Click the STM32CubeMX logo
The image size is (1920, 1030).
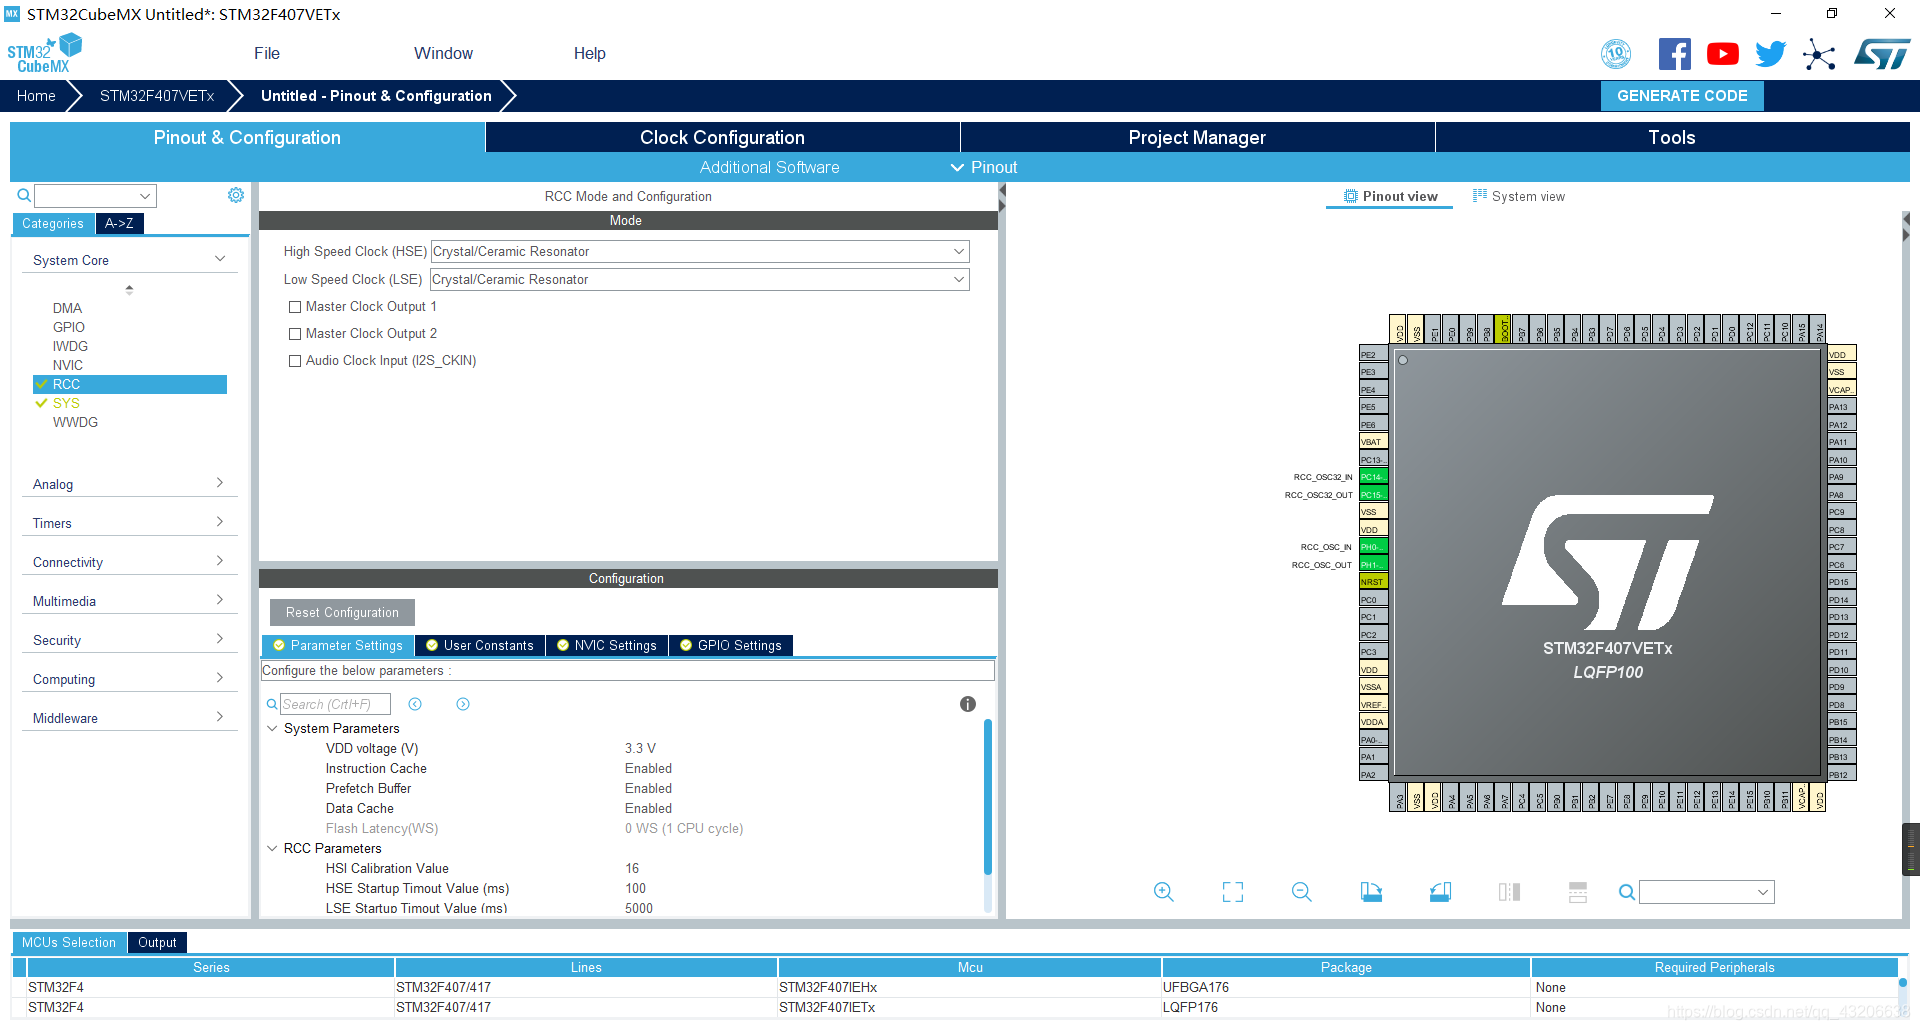click(x=44, y=54)
